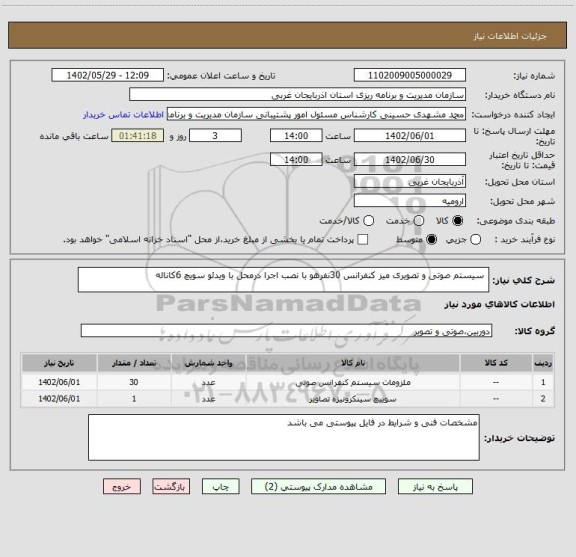Click the buyer notes text area
This screenshot has width=576, height=557.
[x=284, y=438]
